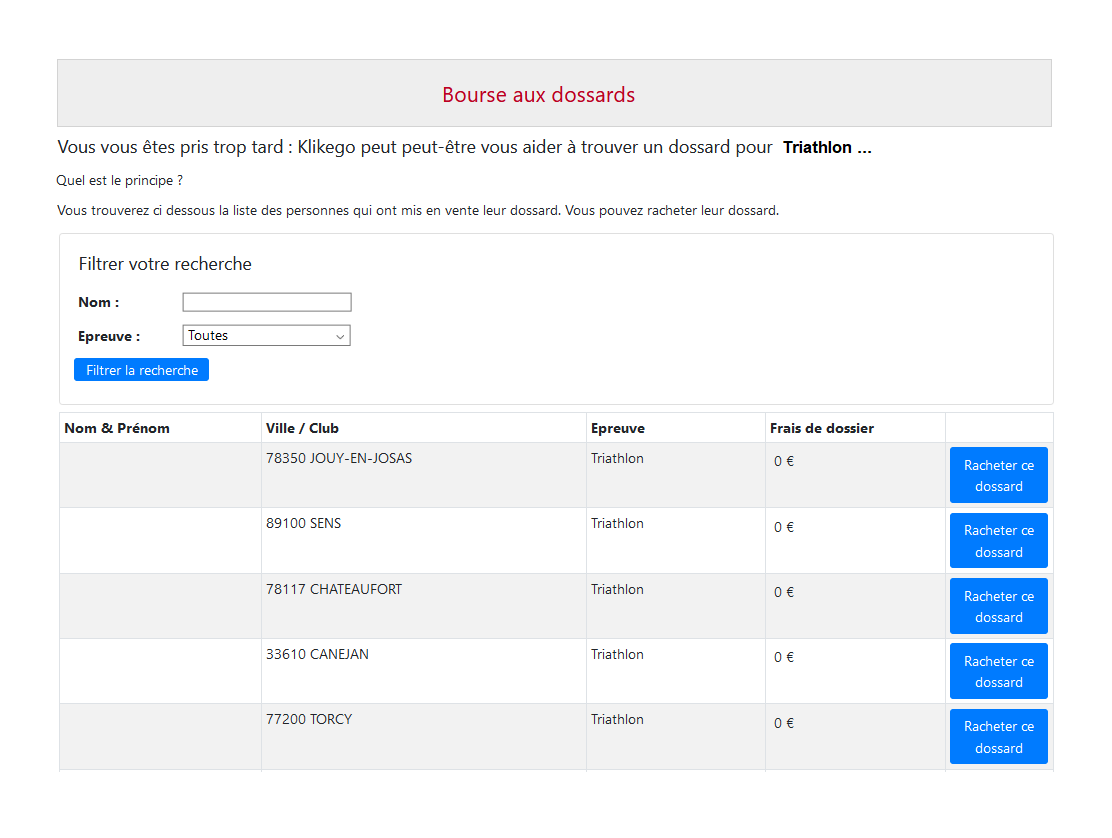Click the Frais de dossier column header
This screenshot has height=838, width=1112.
click(821, 428)
